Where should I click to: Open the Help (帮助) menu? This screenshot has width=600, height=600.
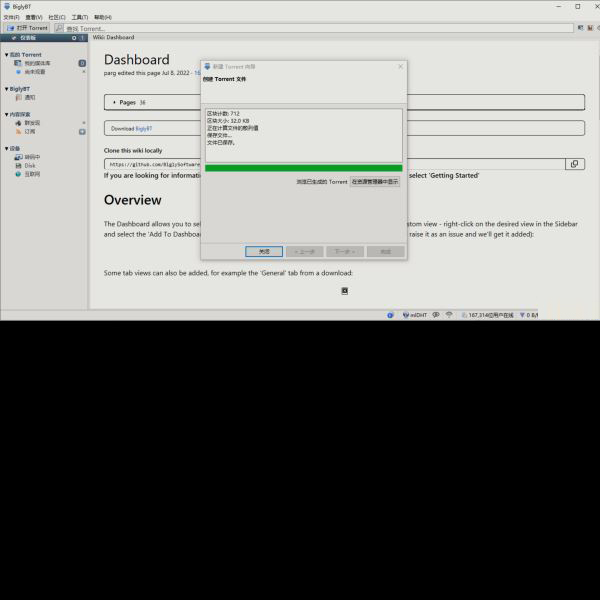coord(103,17)
